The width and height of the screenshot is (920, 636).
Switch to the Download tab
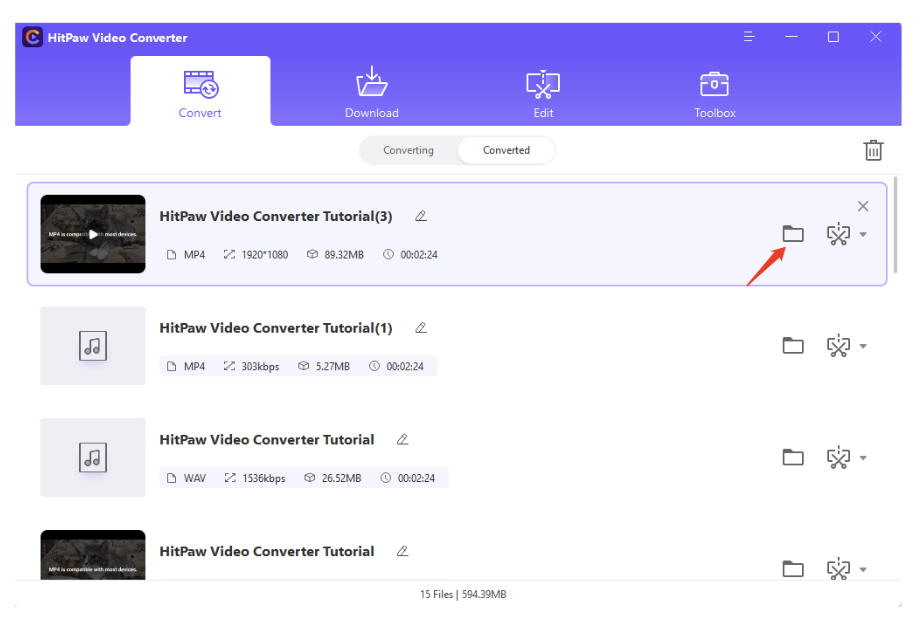(x=371, y=92)
